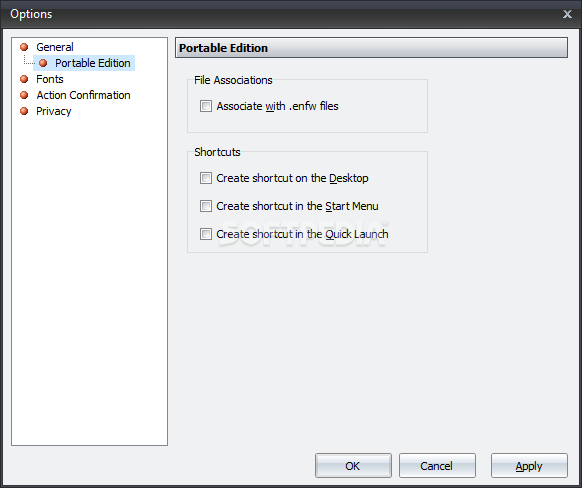Go to the Privacy options page
The width and height of the screenshot is (582, 488).
coord(53,111)
